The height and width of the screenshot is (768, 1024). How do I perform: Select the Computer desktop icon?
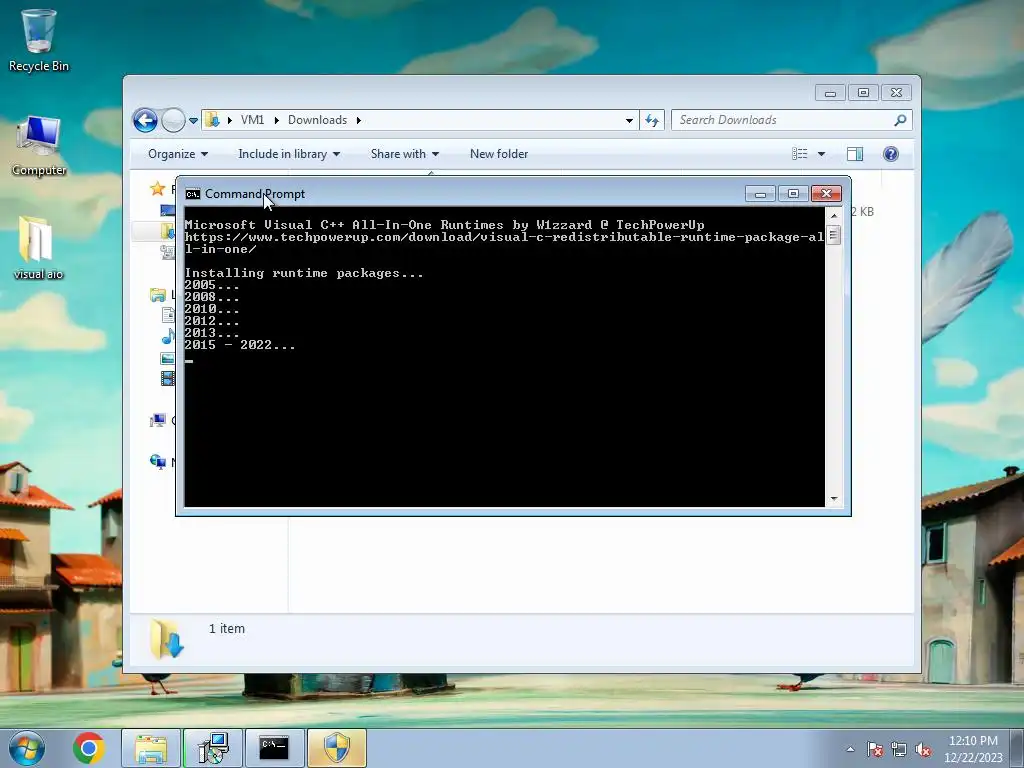pyautogui.click(x=39, y=146)
